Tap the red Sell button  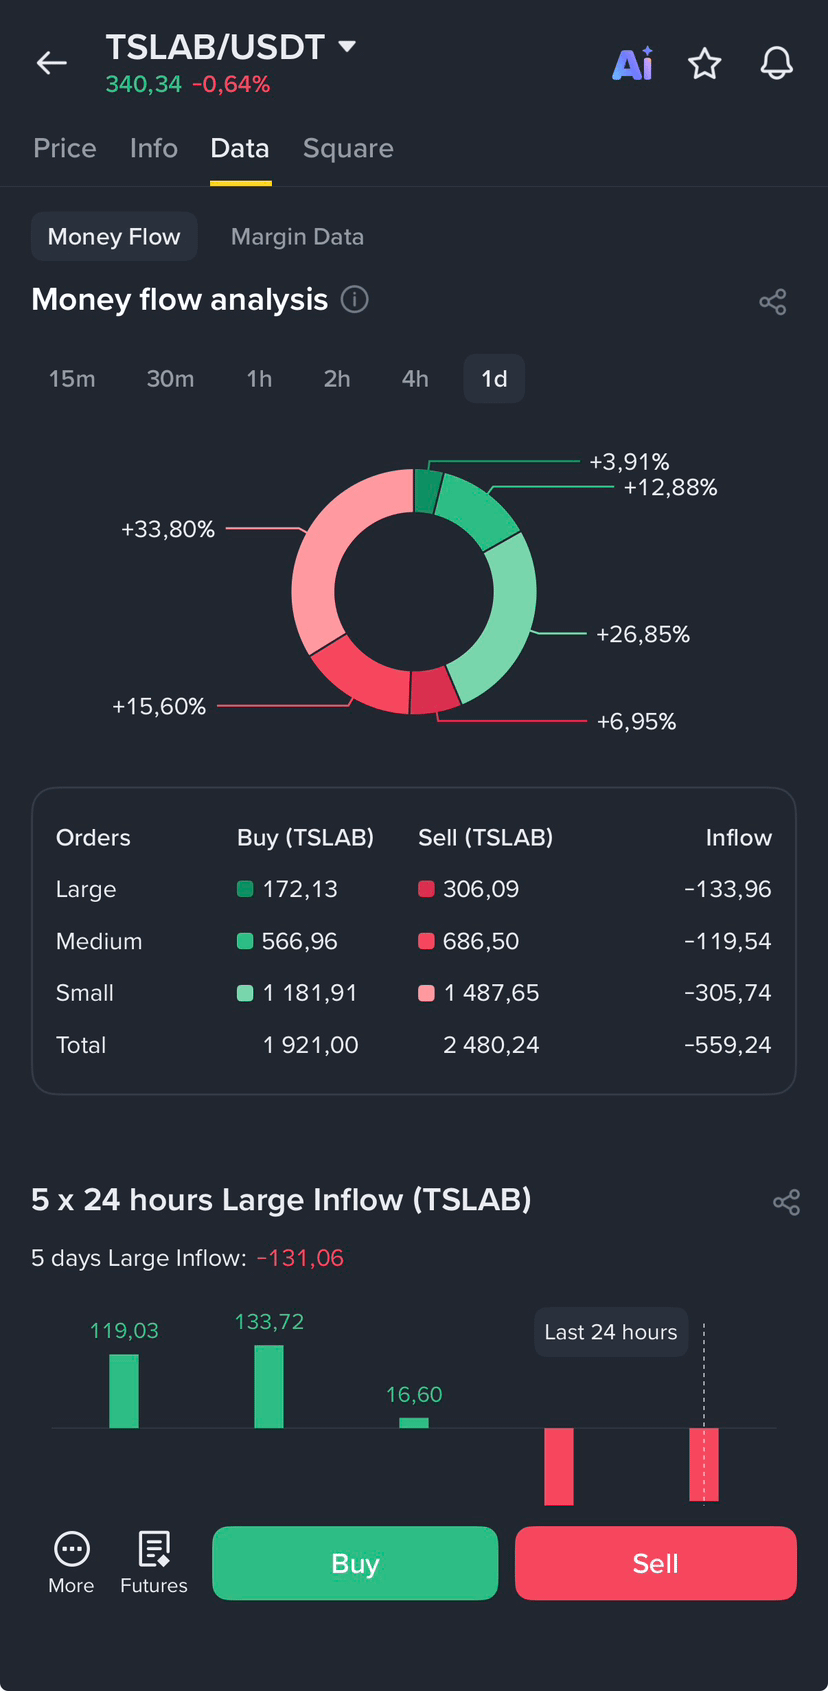pos(656,1563)
